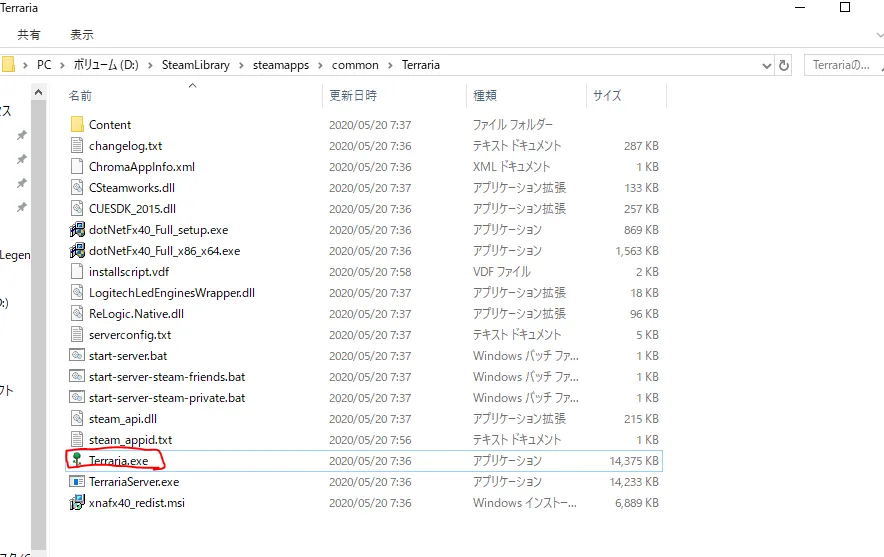
Task: Select the dotNetFx40_Full_setup.exe file name
Action: point(158,229)
